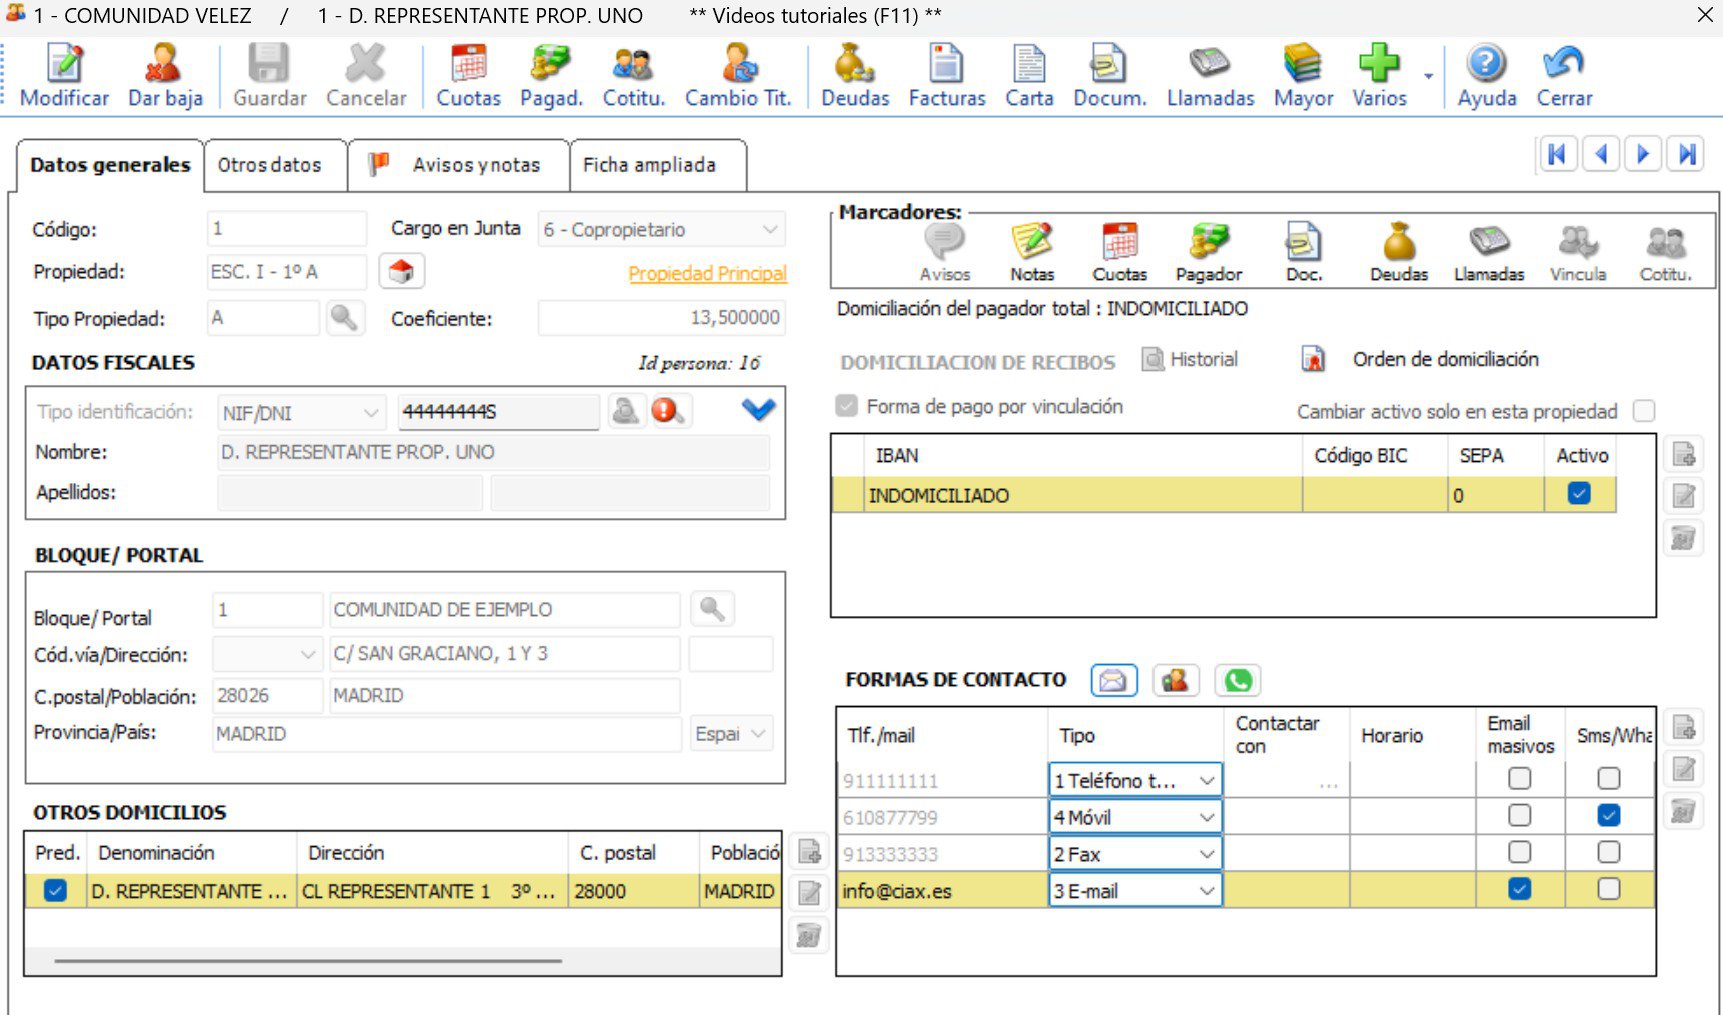This screenshot has width=1723, height=1015.
Task: Uncheck Email masivos for info@ciax.es
Action: 1519,889
